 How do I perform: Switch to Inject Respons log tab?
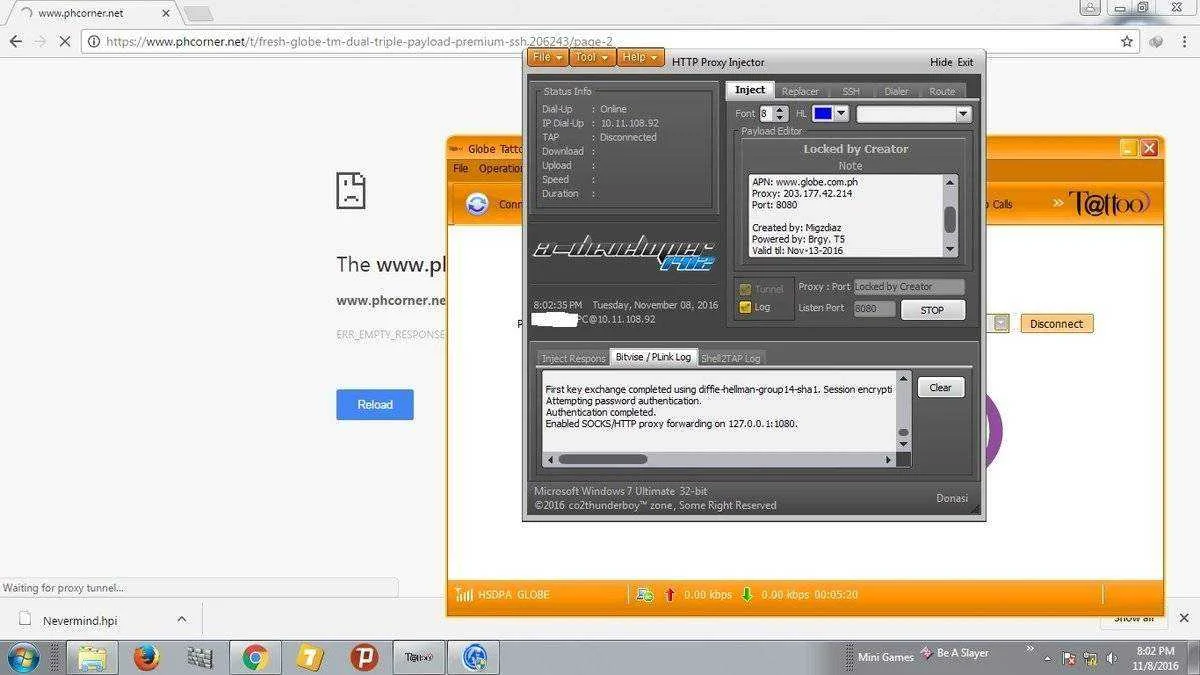[x=573, y=358]
